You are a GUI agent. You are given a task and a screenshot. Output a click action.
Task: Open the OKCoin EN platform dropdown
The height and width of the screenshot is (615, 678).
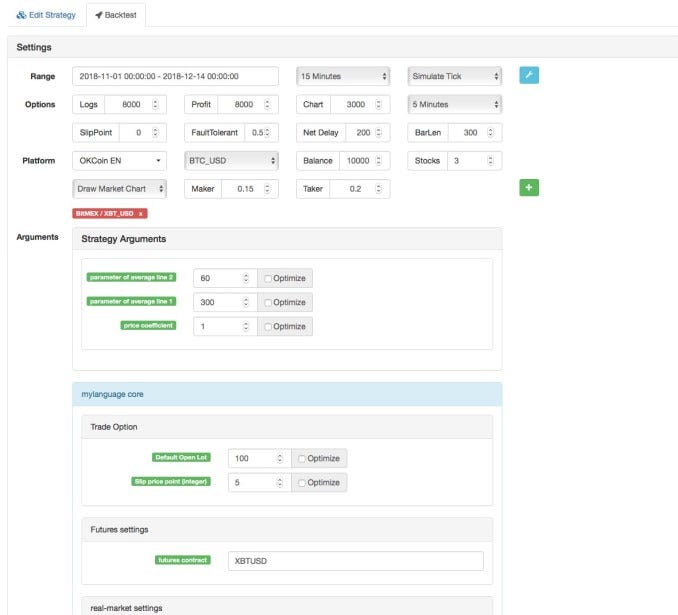click(x=119, y=161)
